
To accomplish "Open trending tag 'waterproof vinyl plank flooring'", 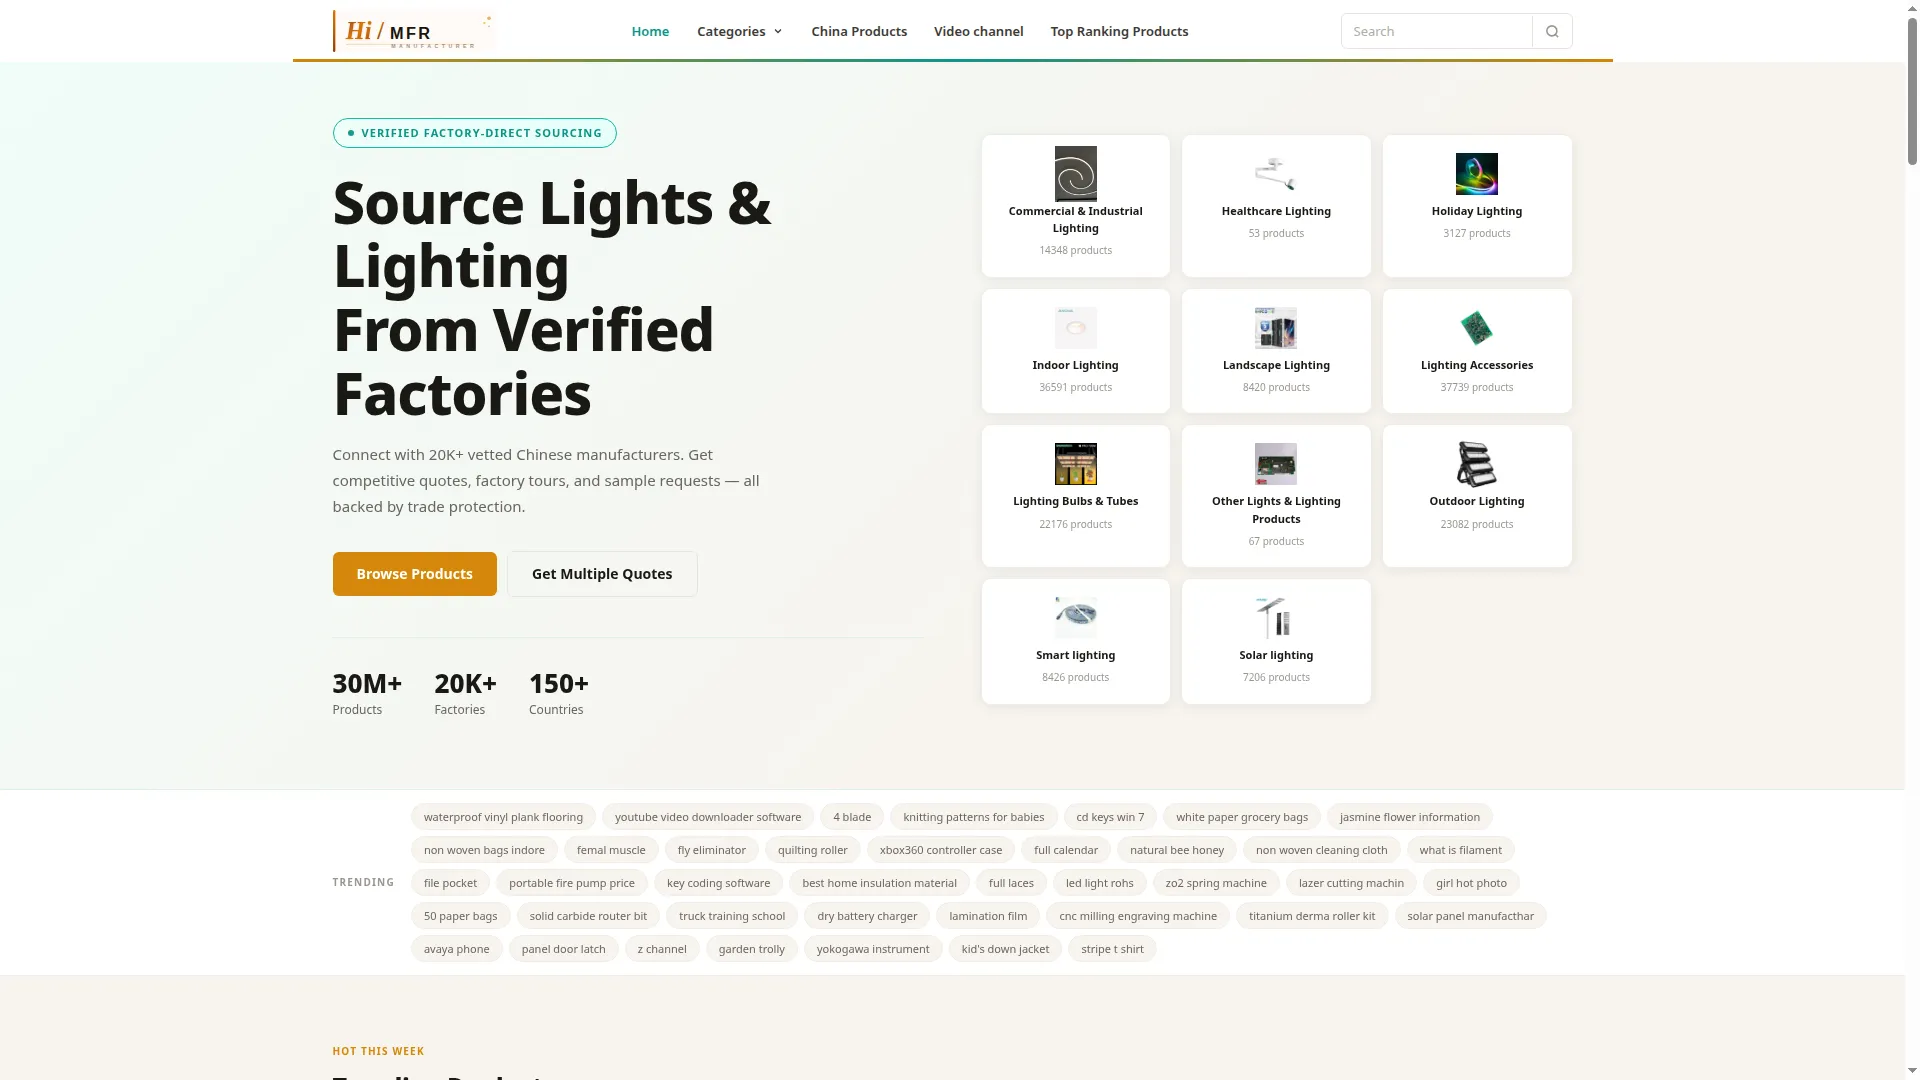I will [503, 817].
